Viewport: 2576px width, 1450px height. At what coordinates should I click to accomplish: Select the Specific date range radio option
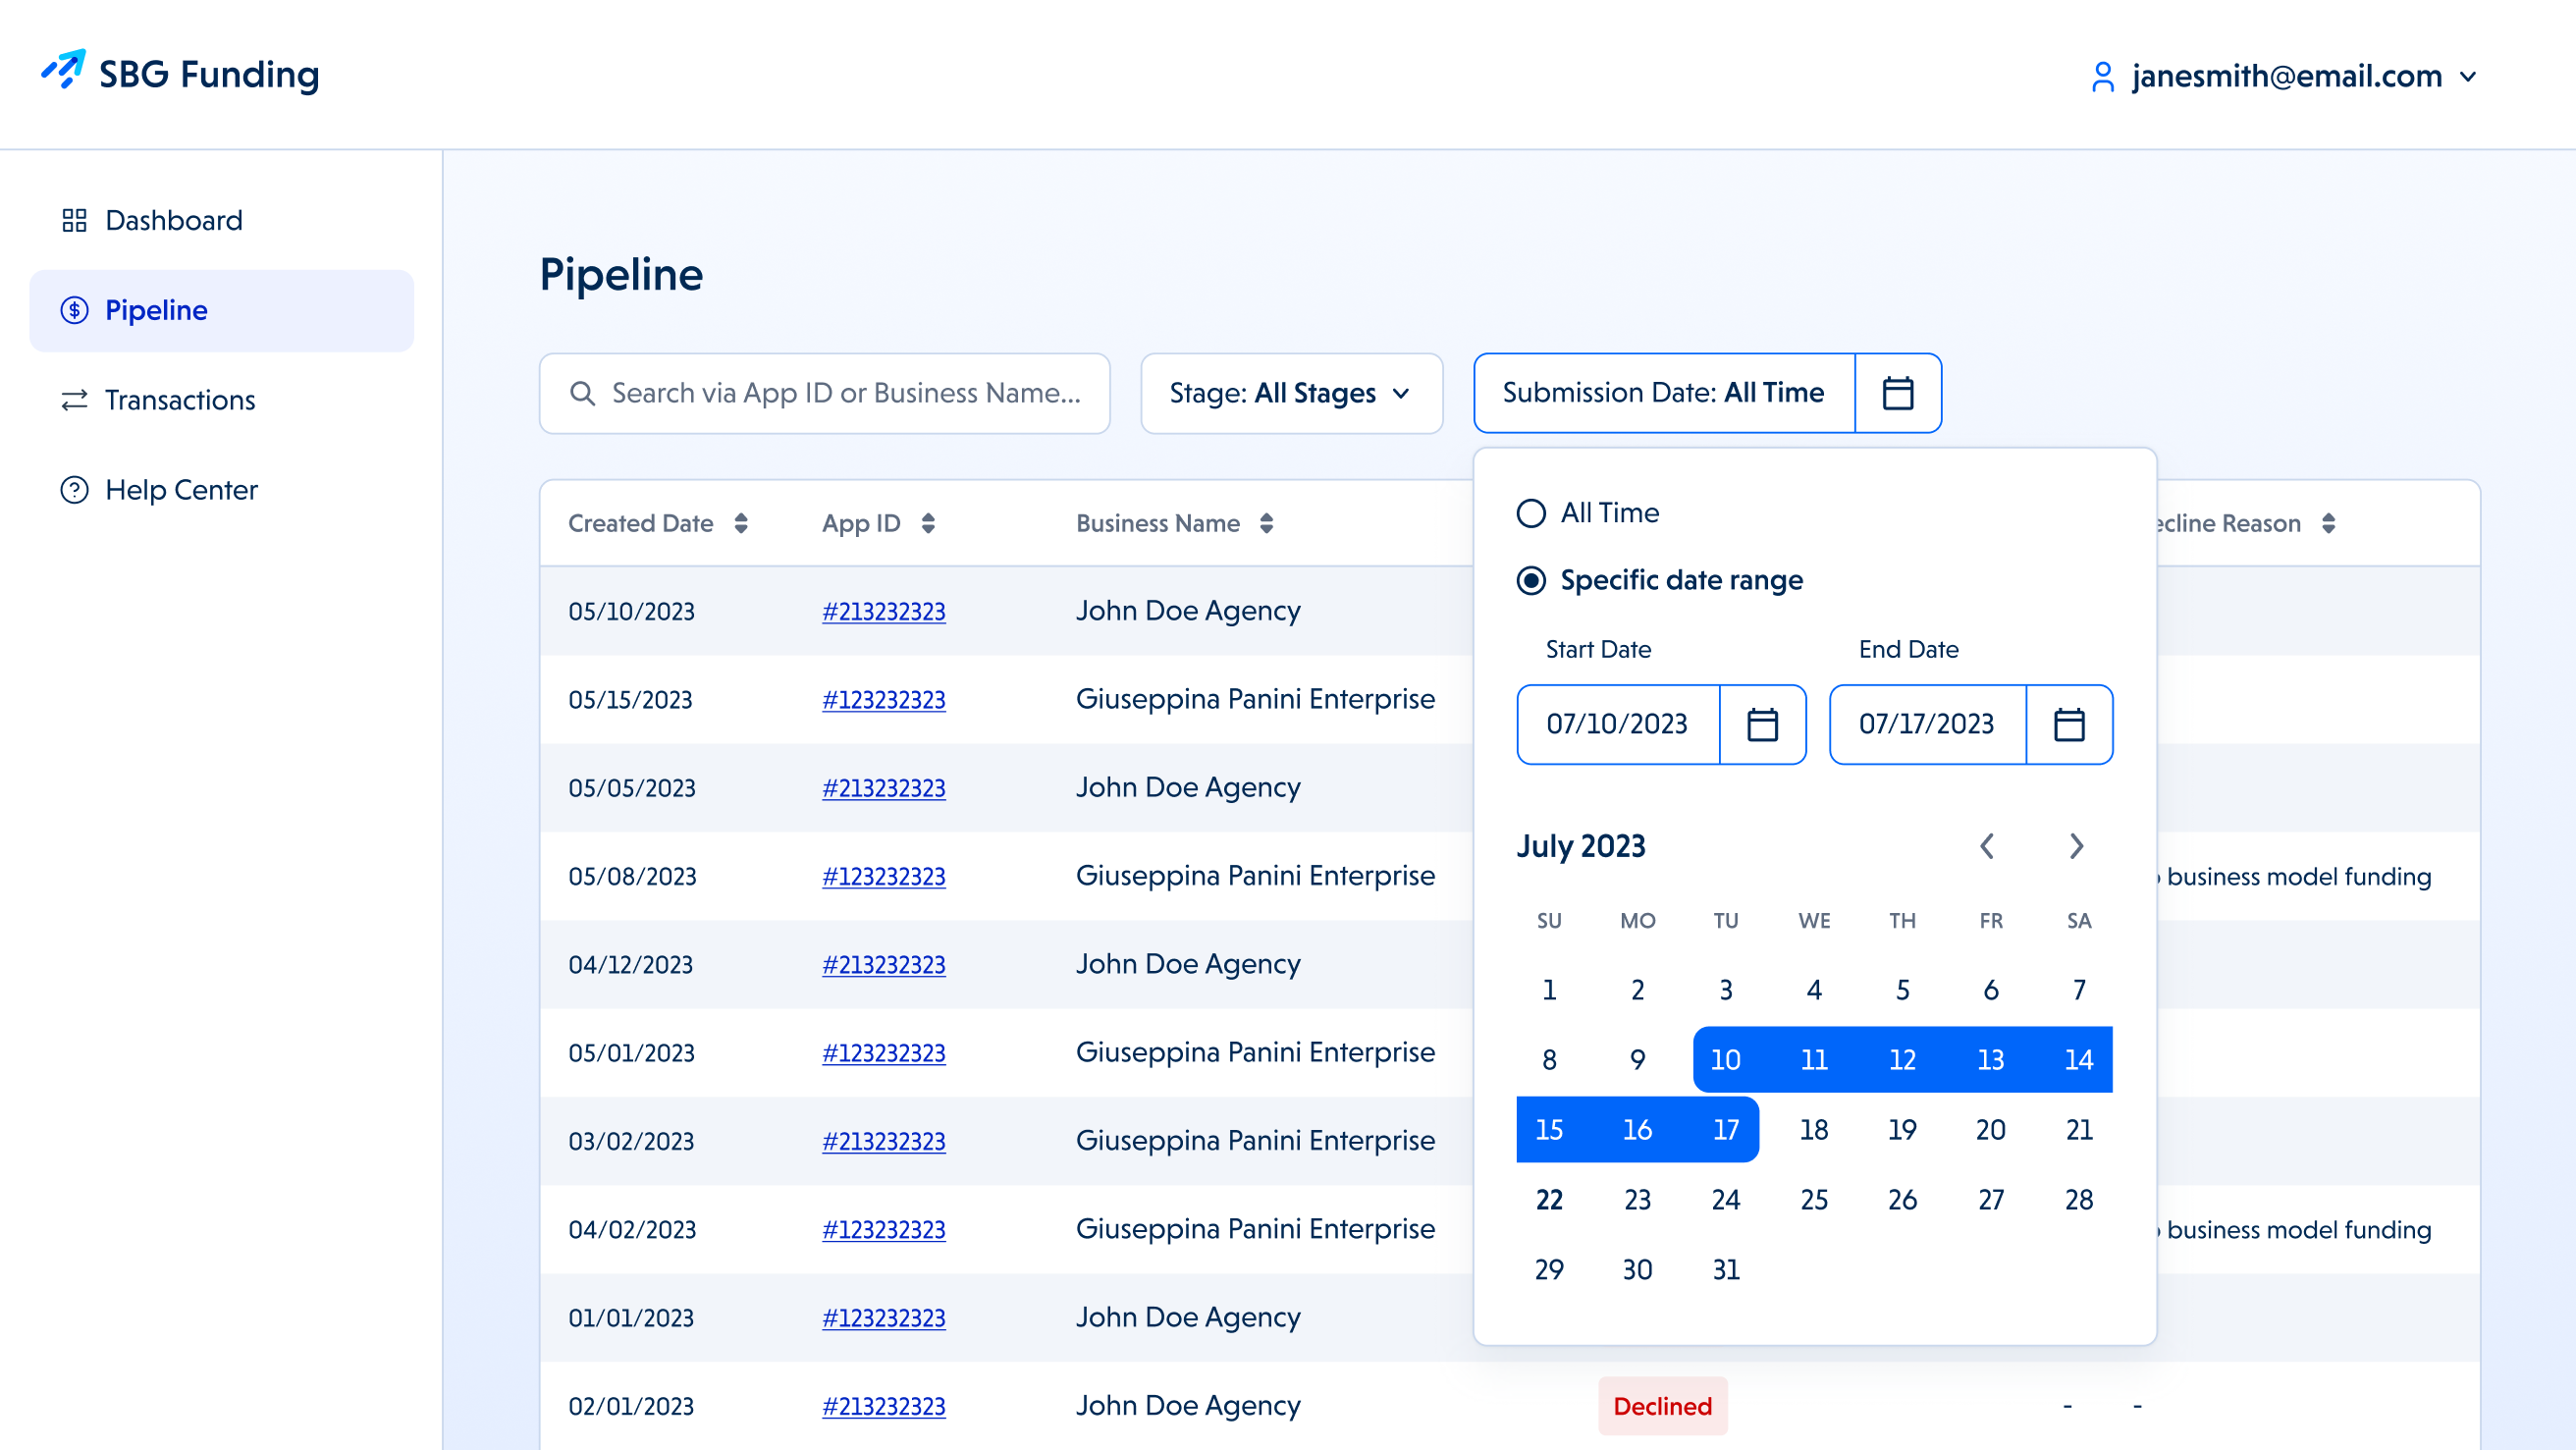pyautogui.click(x=1531, y=580)
